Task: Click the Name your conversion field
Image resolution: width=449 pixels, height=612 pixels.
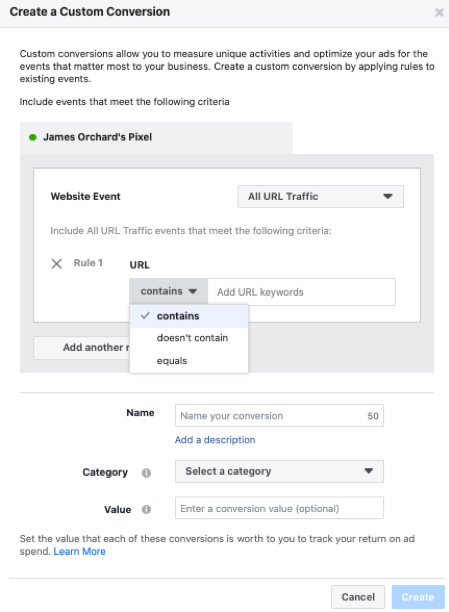Action: (279, 416)
